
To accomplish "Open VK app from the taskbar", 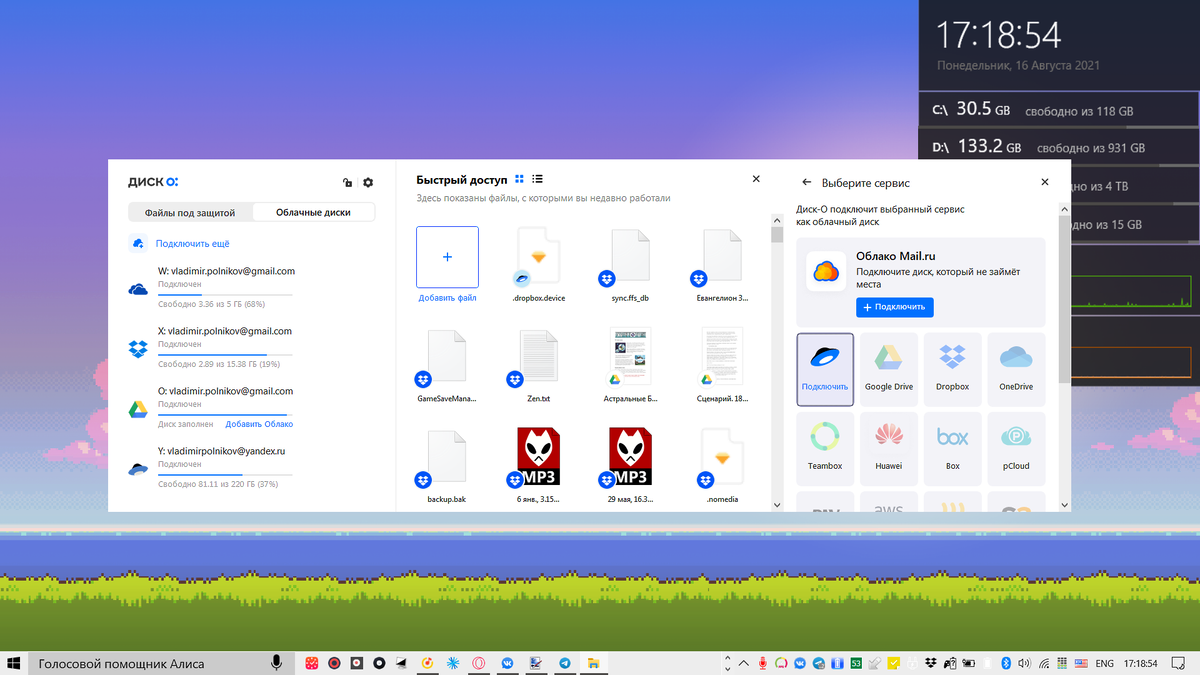I will [508, 663].
